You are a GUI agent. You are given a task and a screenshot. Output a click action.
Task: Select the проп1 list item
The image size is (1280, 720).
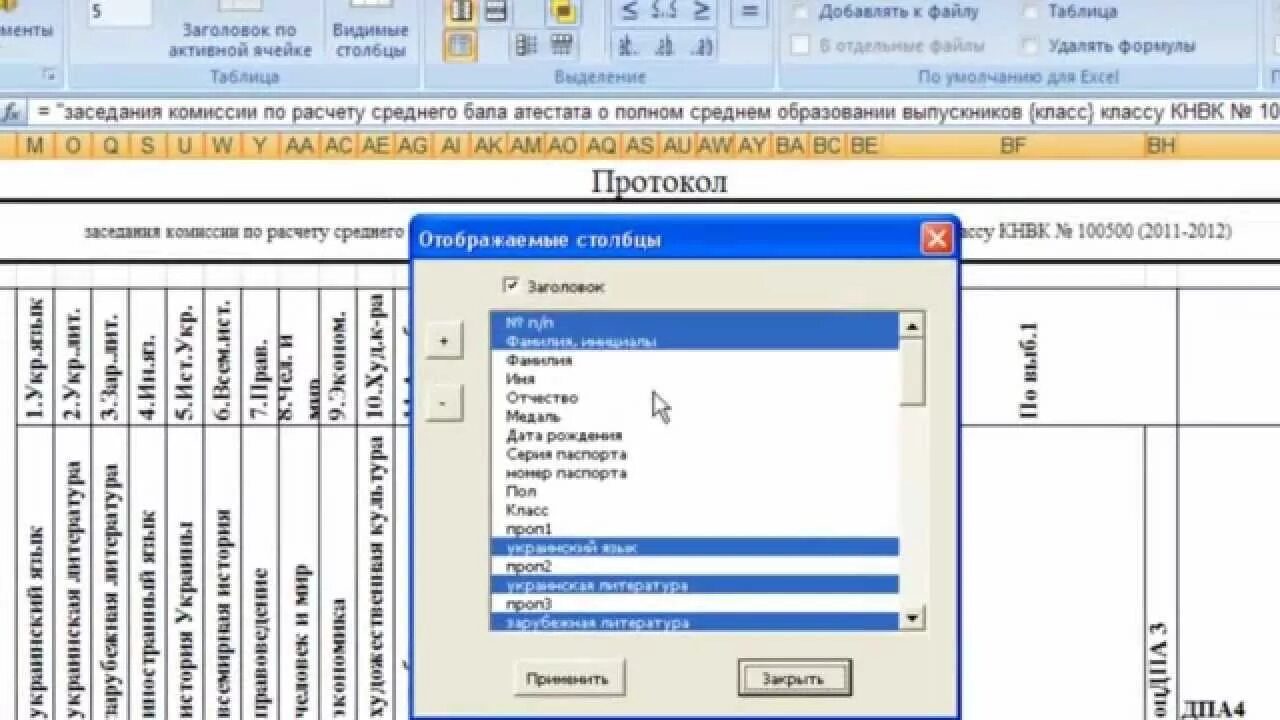pos(695,529)
